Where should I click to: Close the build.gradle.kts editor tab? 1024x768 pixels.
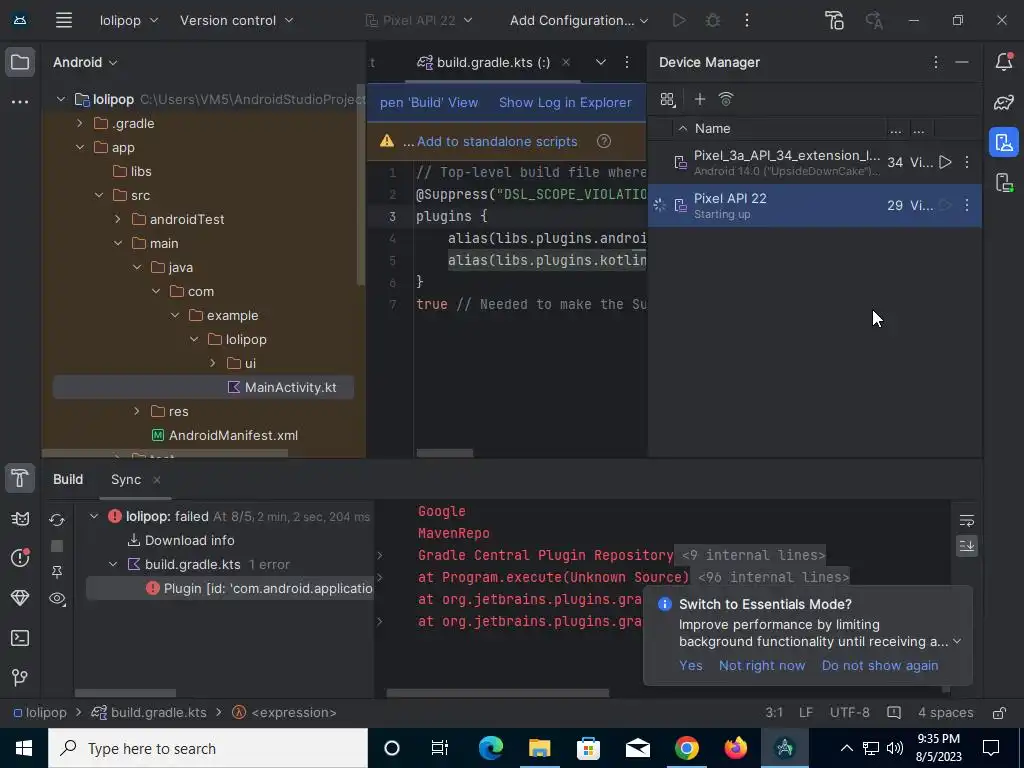click(566, 62)
